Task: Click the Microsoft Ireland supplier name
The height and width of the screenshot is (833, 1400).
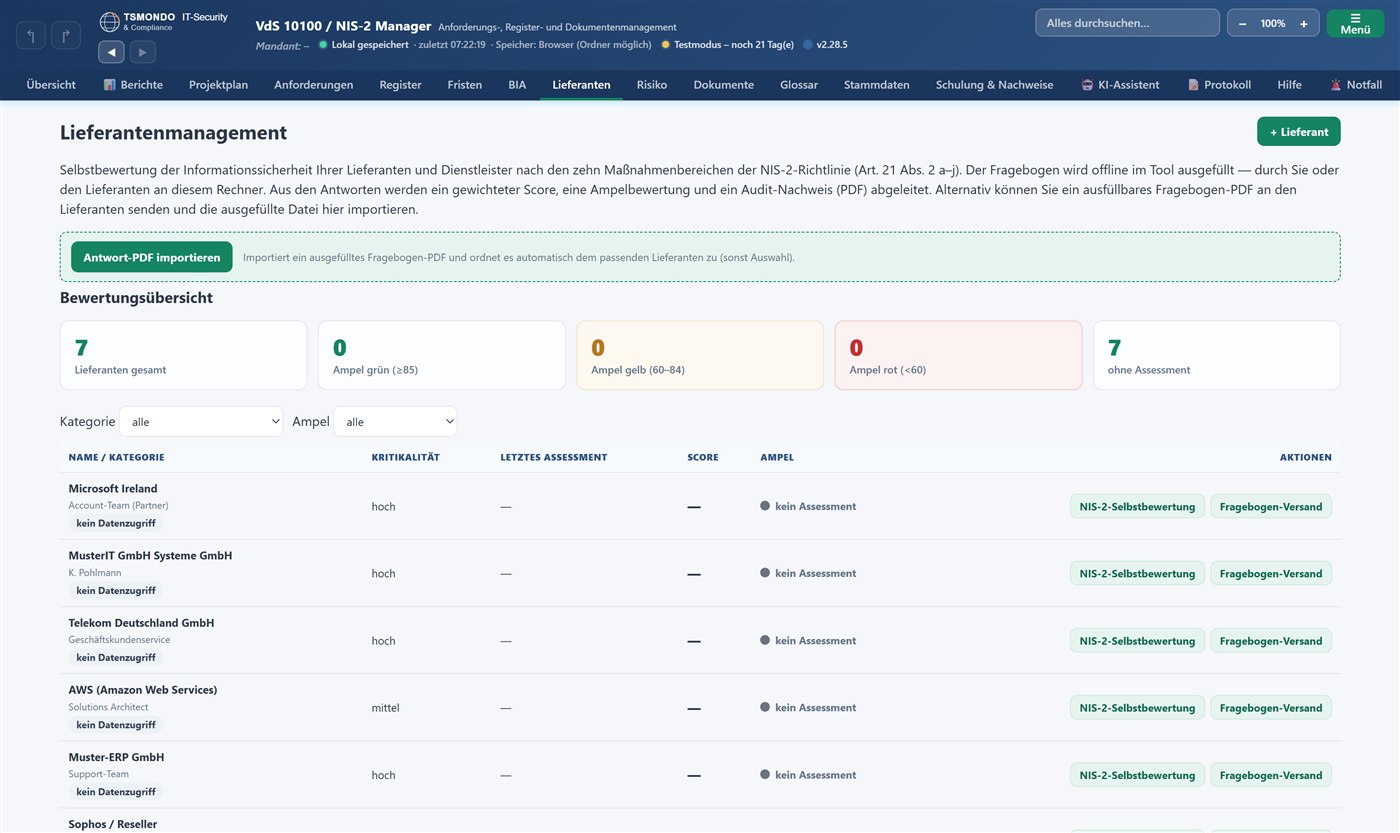Action: click(x=113, y=489)
